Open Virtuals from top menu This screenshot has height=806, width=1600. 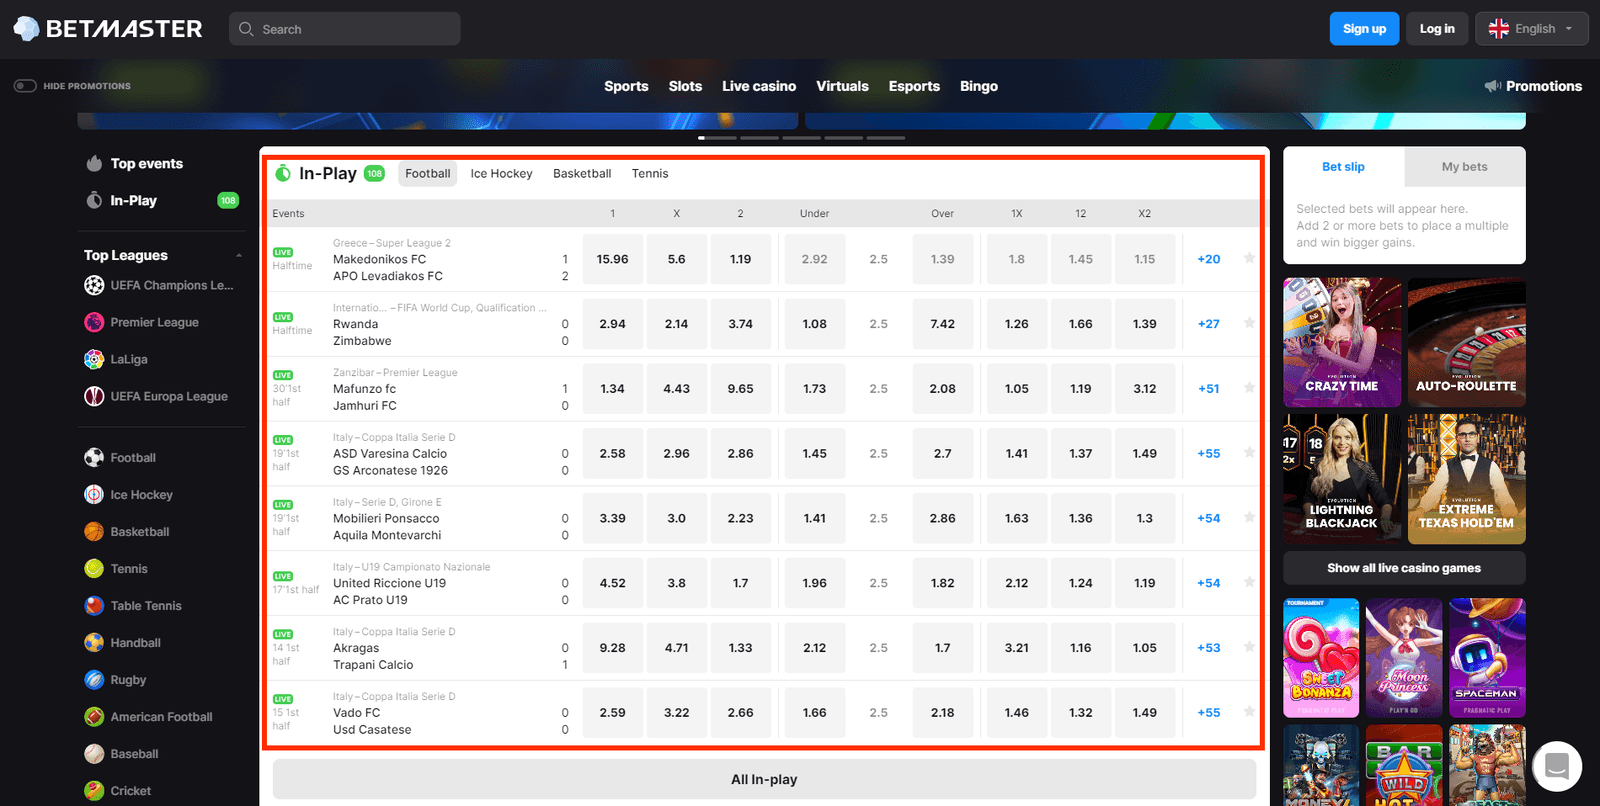coord(842,86)
